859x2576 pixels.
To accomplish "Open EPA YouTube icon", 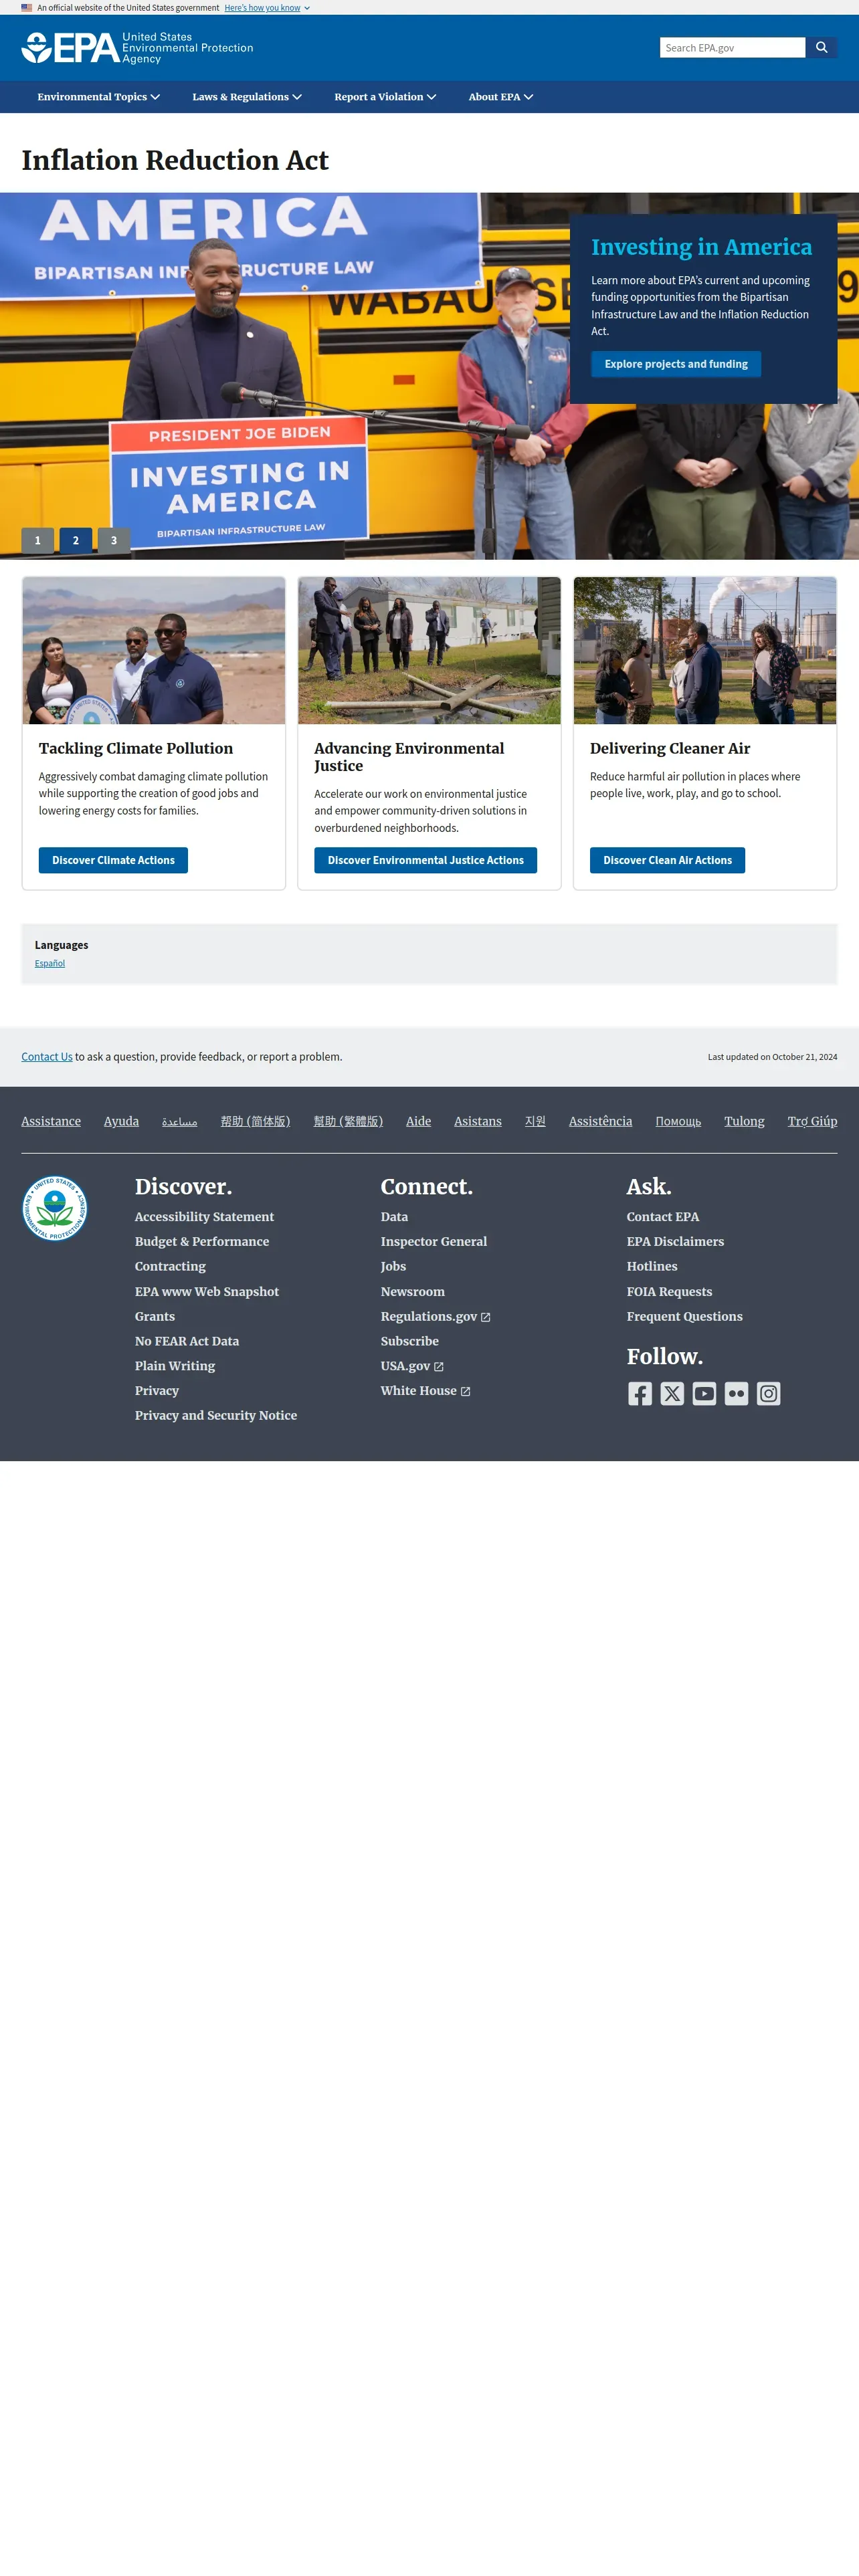I will [704, 1393].
